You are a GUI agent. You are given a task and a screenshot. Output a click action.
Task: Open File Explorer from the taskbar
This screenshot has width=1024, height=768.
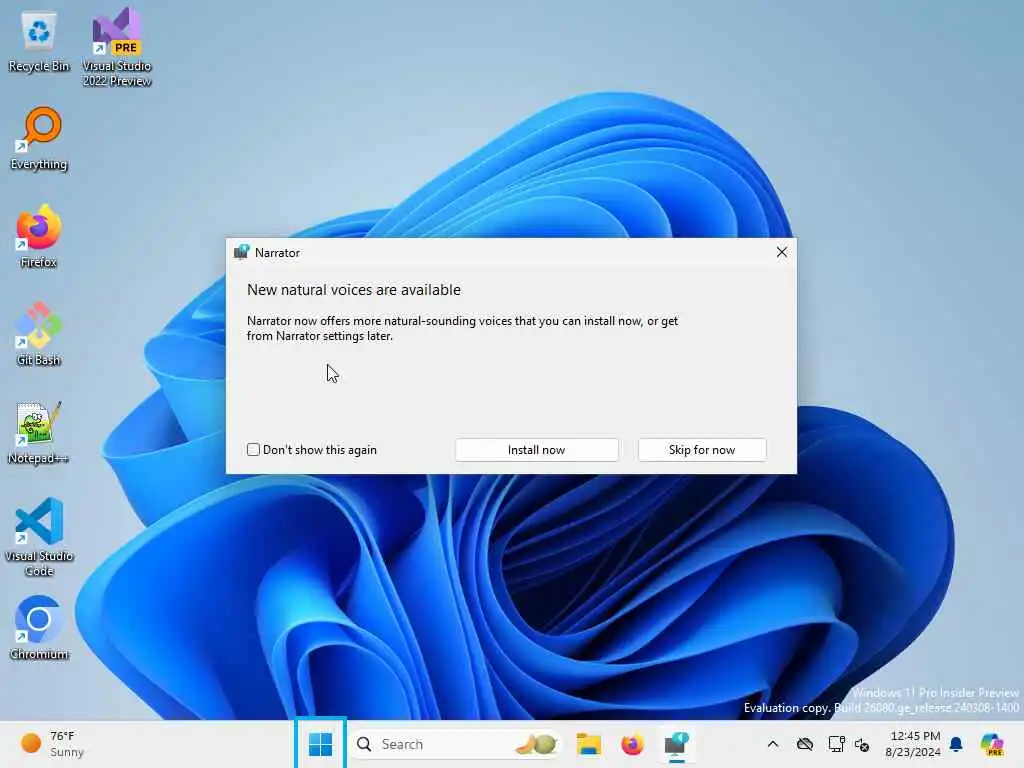pyautogui.click(x=588, y=744)
